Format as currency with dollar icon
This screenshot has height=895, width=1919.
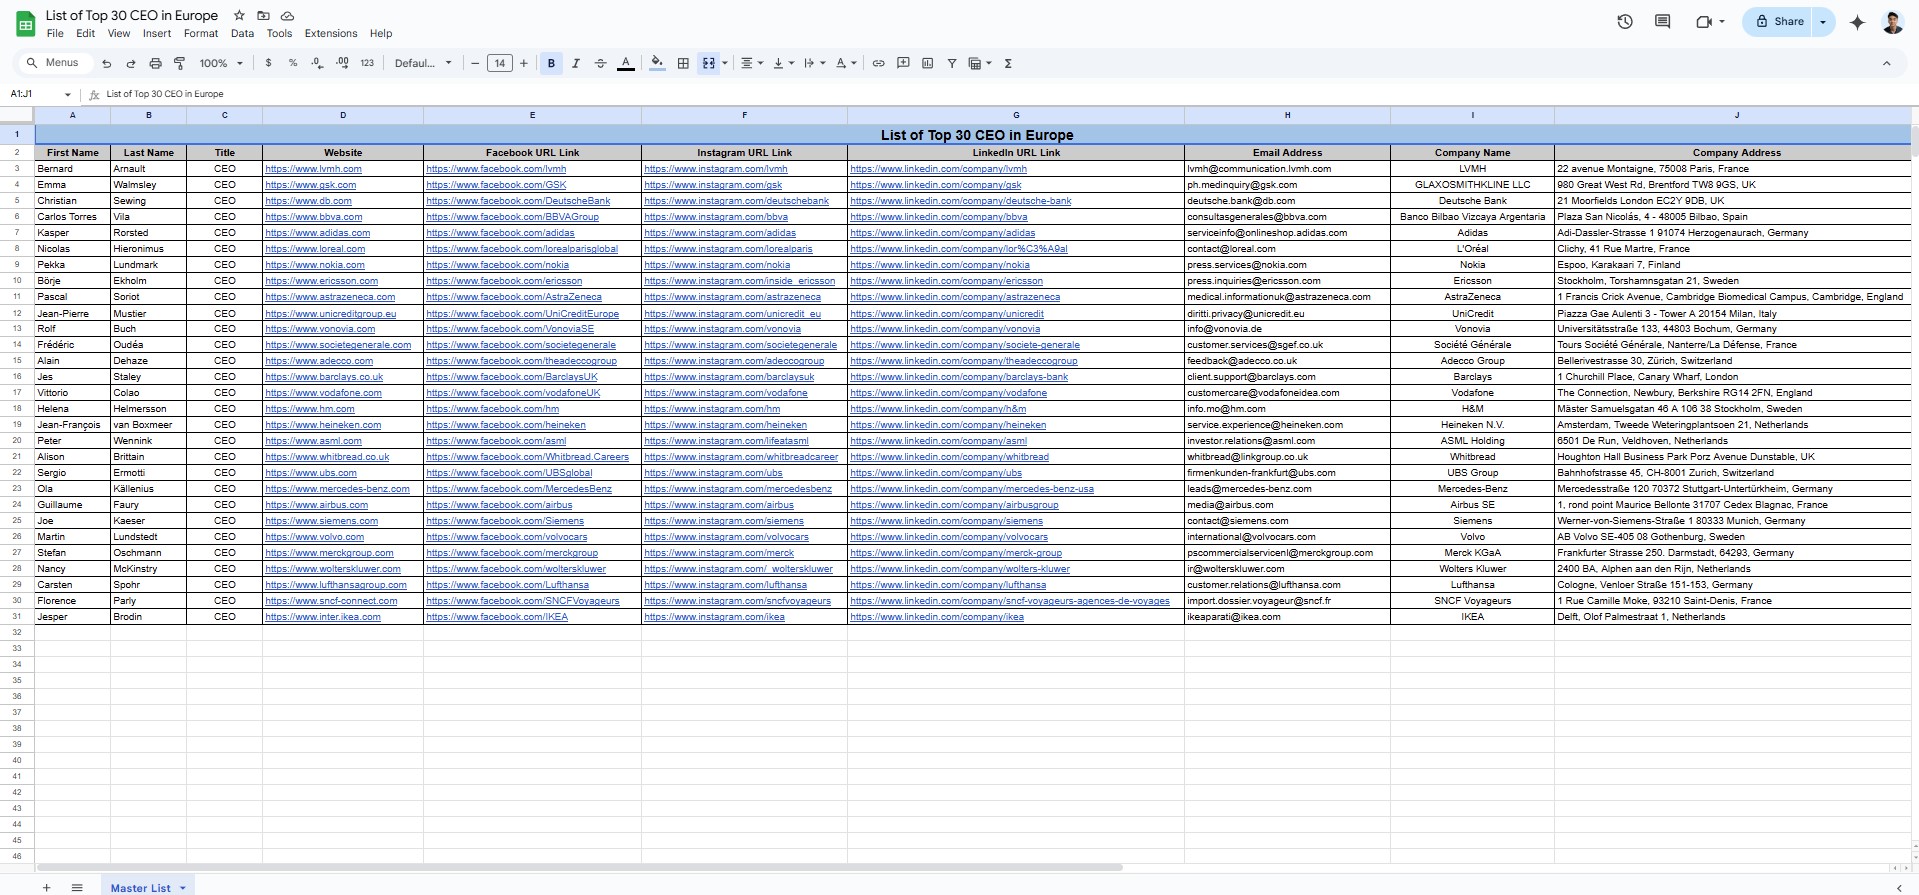pyautogui.click(x=268, y=63)
